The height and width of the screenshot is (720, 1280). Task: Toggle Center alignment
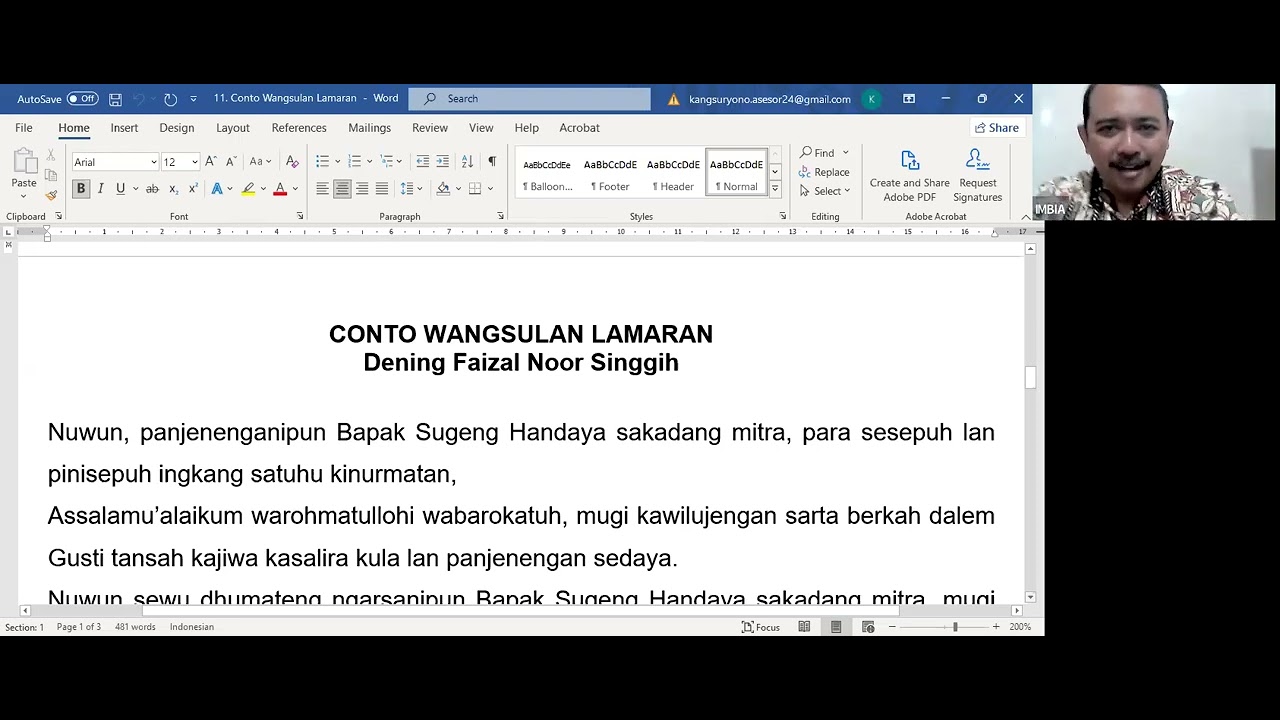342,189
